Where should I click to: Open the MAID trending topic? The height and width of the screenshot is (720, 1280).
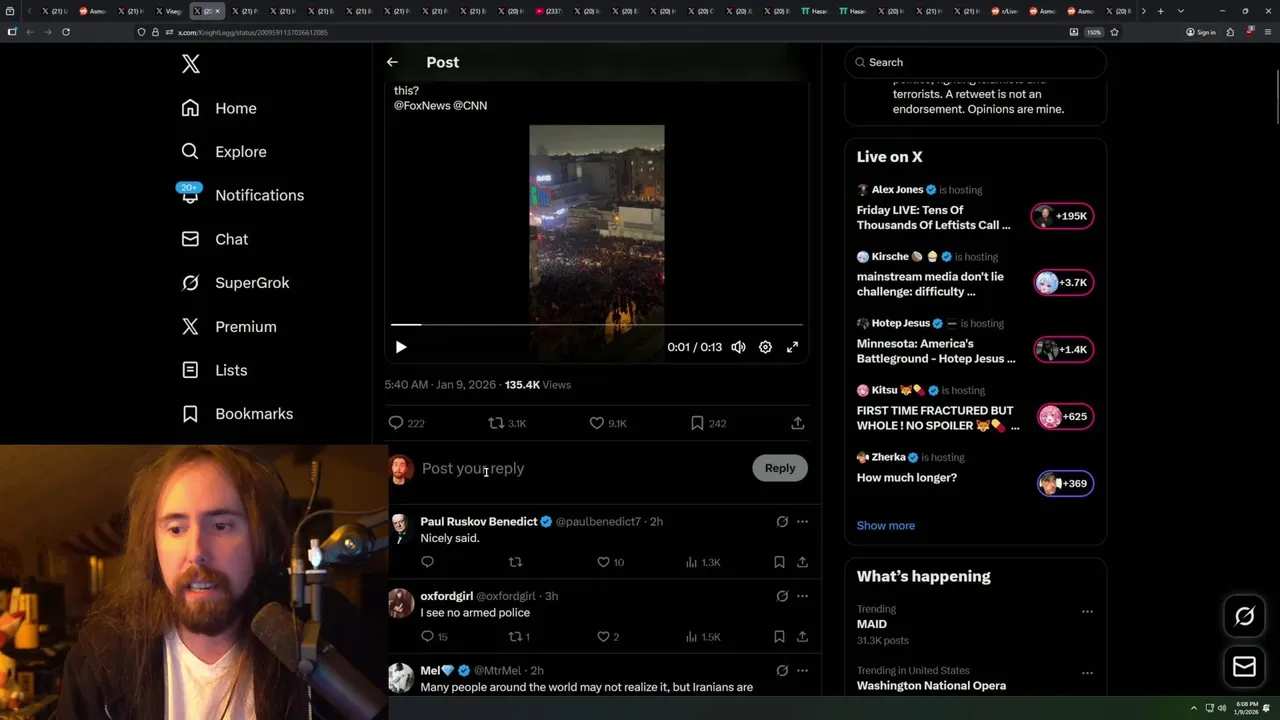871,624
